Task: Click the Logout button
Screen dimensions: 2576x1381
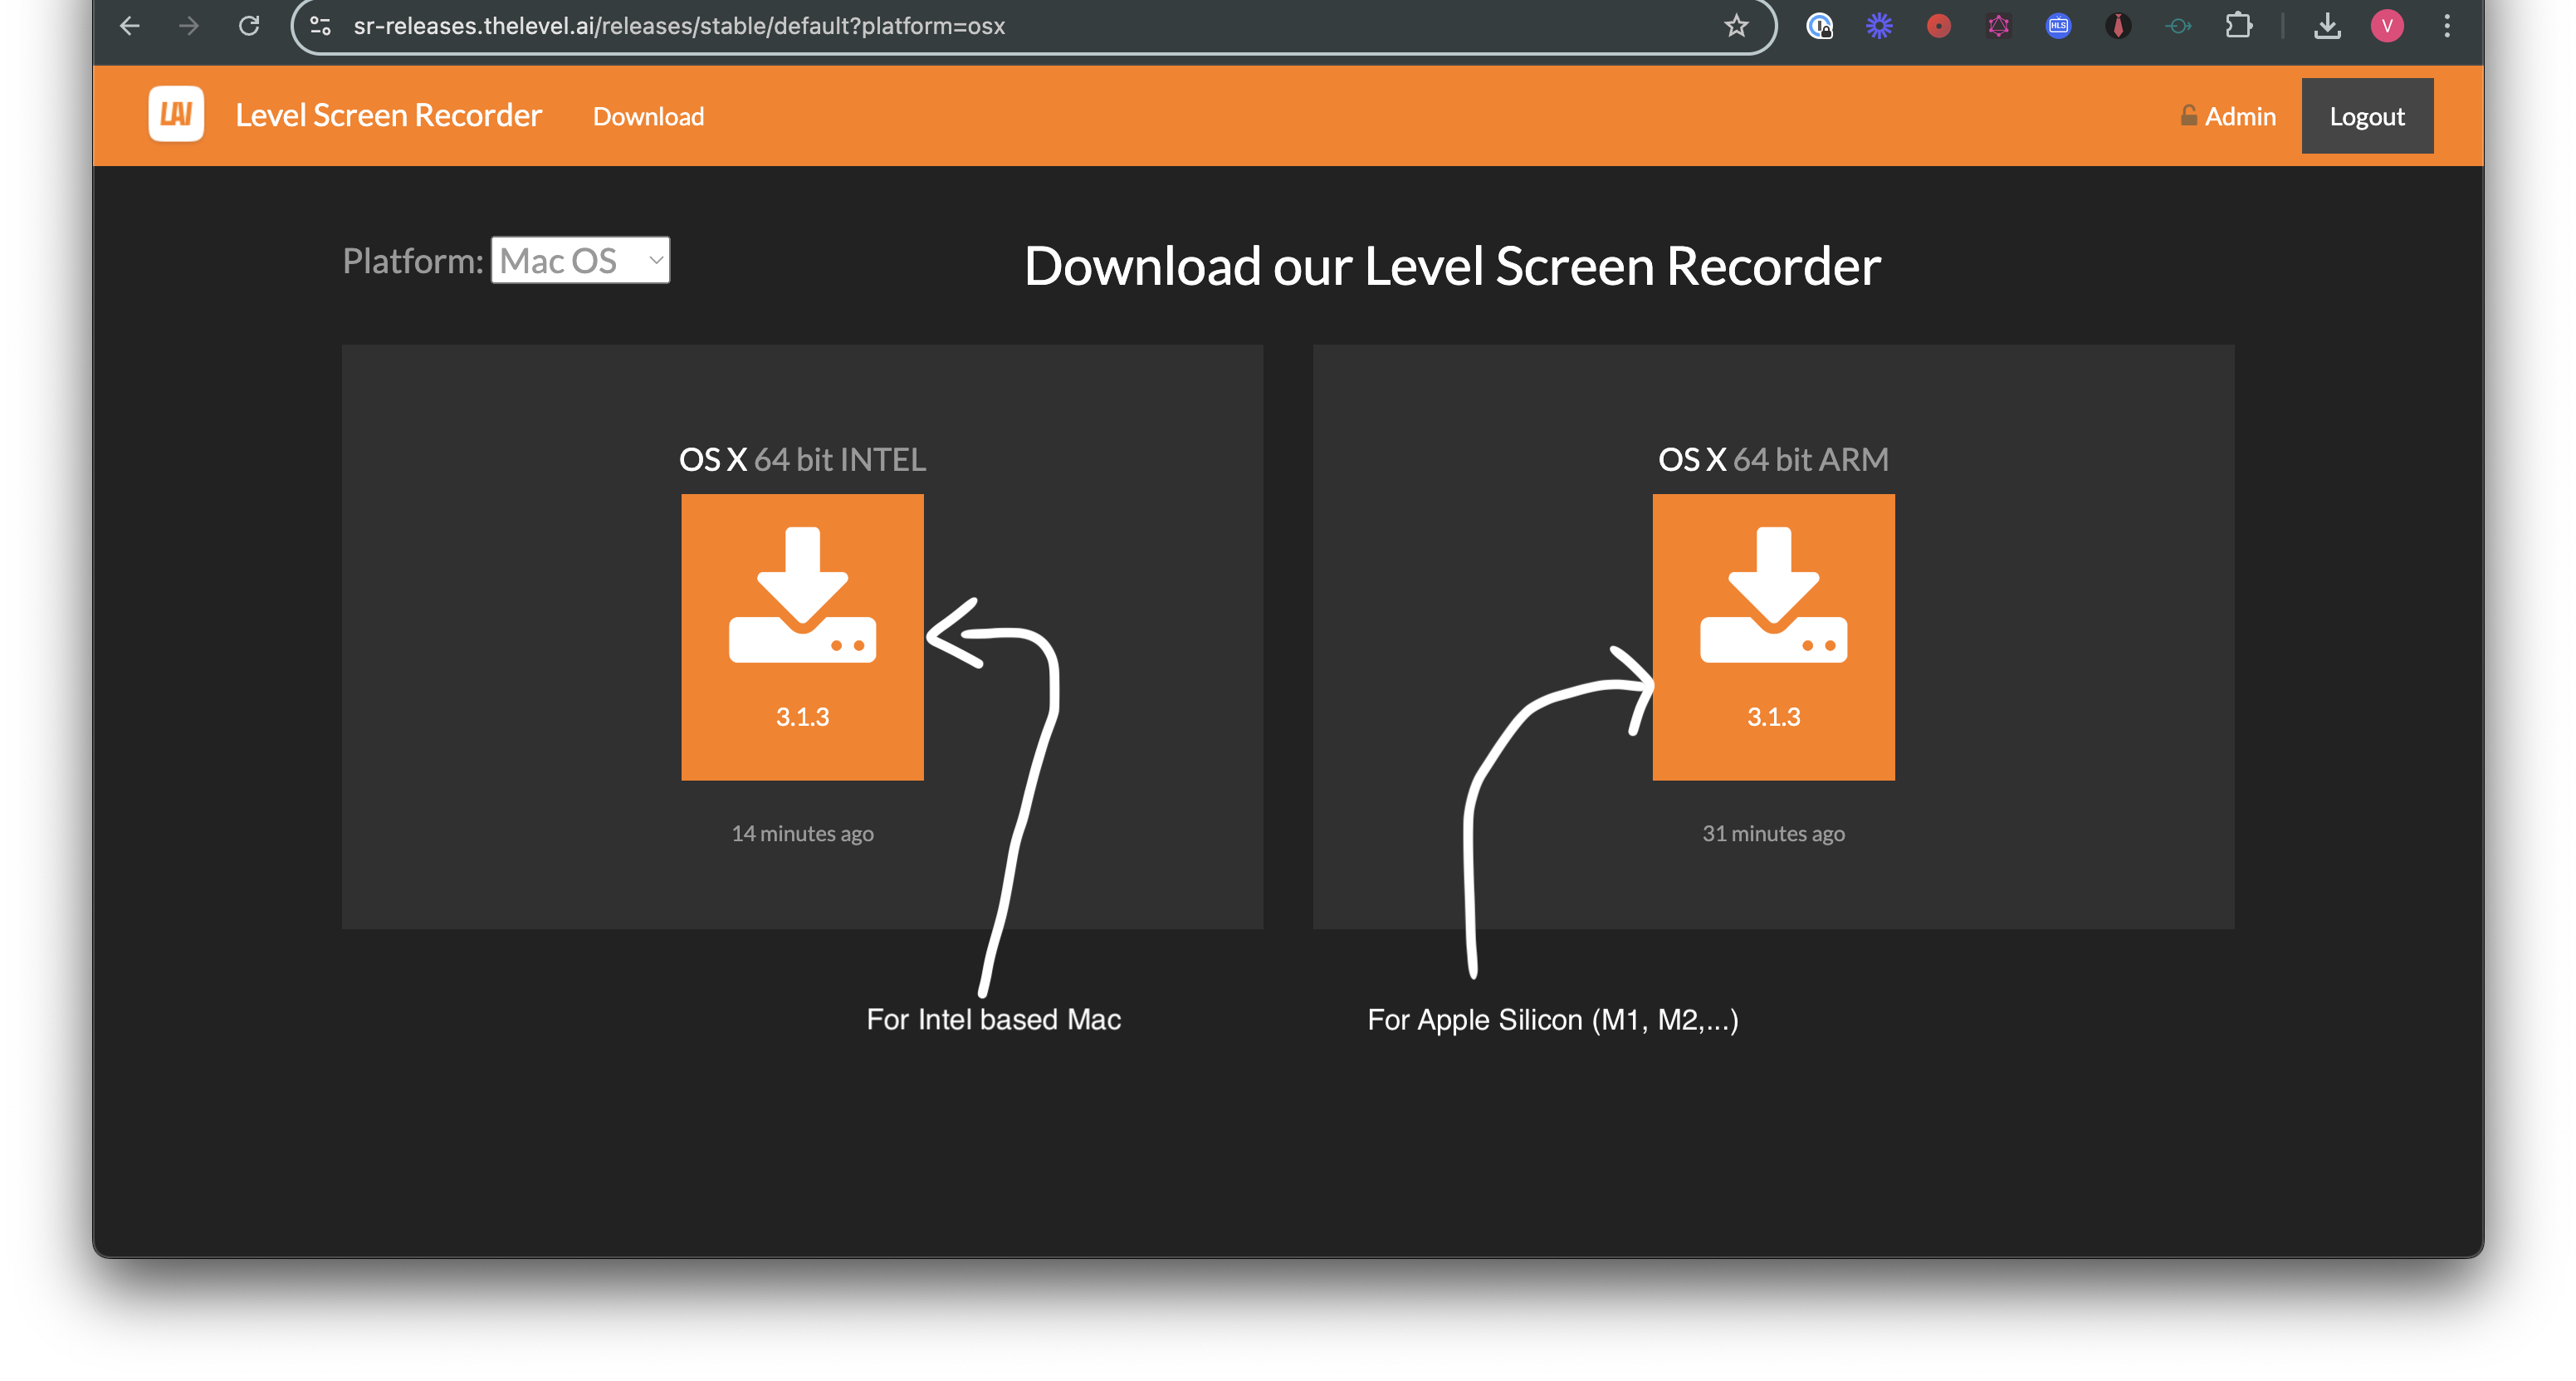Action: coord(2367,115)
